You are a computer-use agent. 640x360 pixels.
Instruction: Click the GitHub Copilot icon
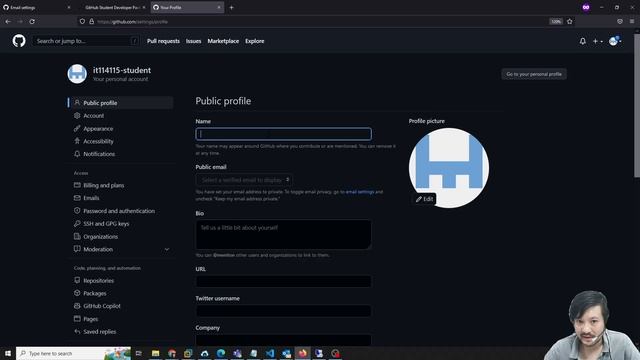77,306
